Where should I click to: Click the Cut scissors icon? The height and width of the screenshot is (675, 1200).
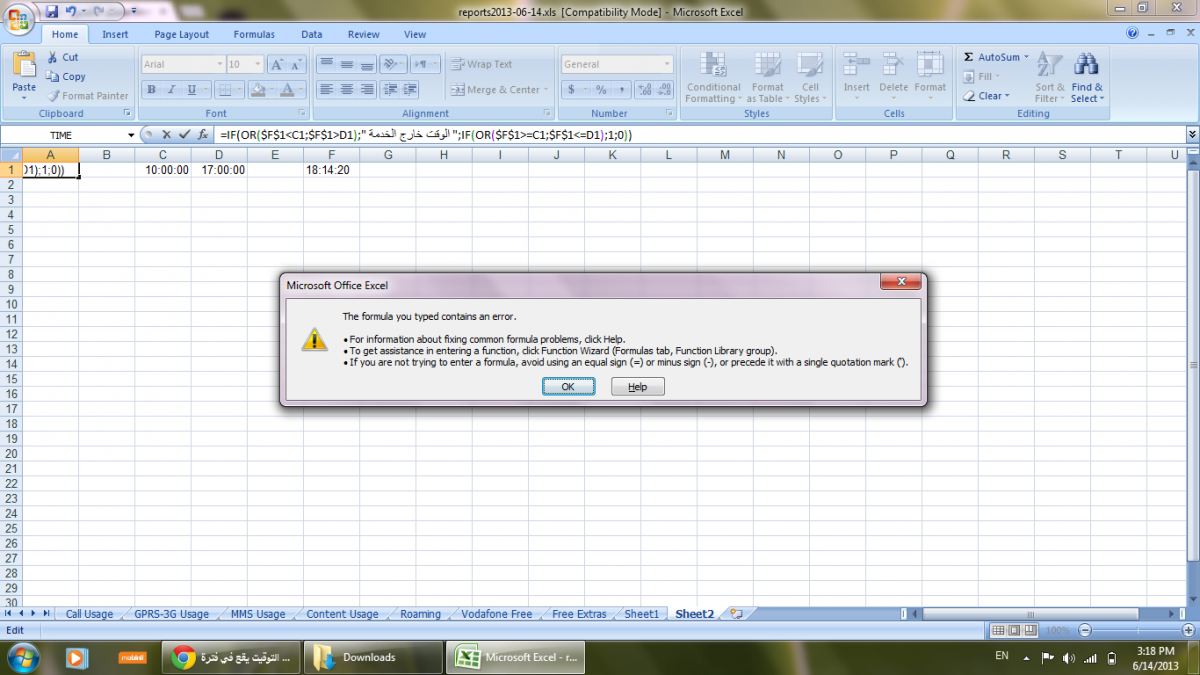click(53, 58)
